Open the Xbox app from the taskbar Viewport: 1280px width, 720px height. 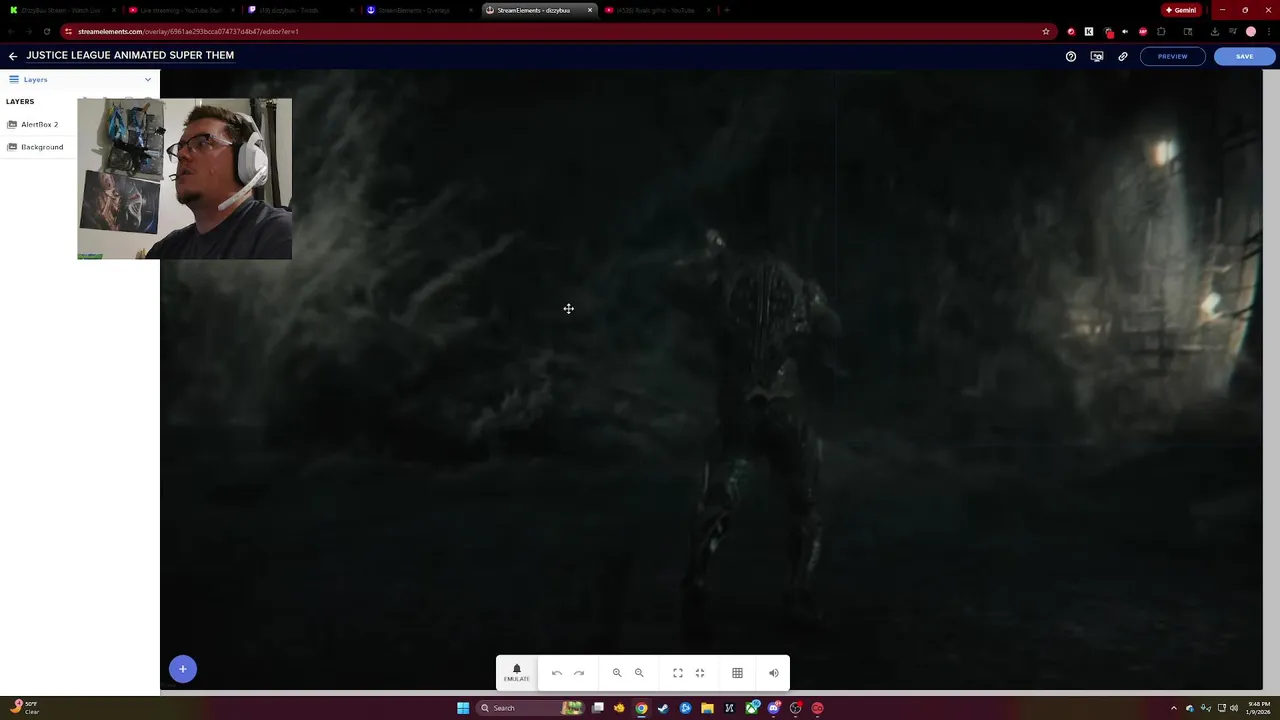click(751, 708)
